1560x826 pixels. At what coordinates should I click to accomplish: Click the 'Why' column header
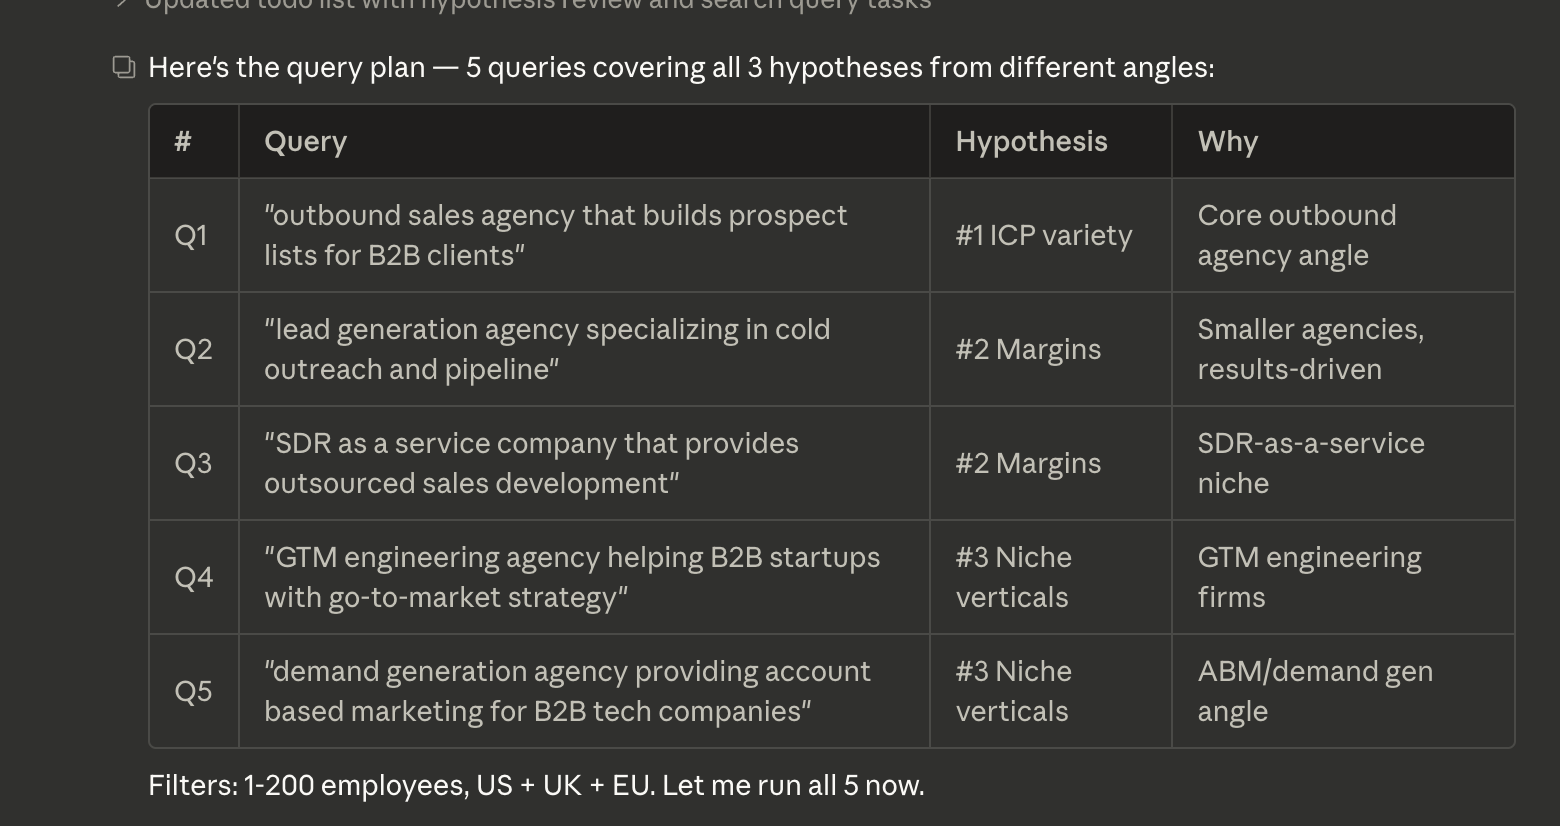tap(1227, 142)
